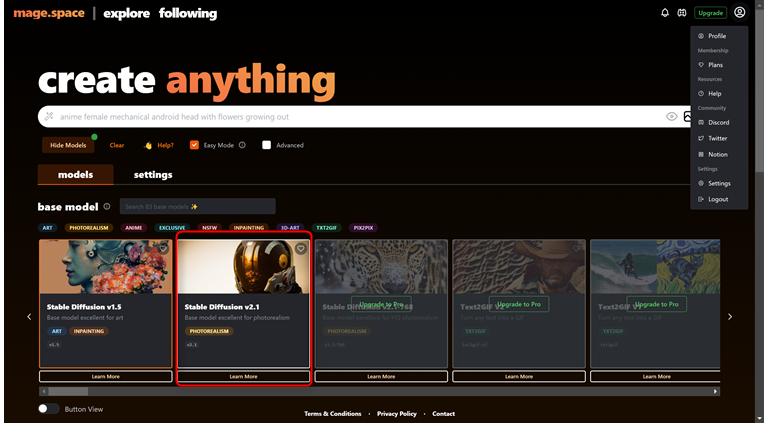Open the notifications bell
768x423 pixels.
coord(665,13)
